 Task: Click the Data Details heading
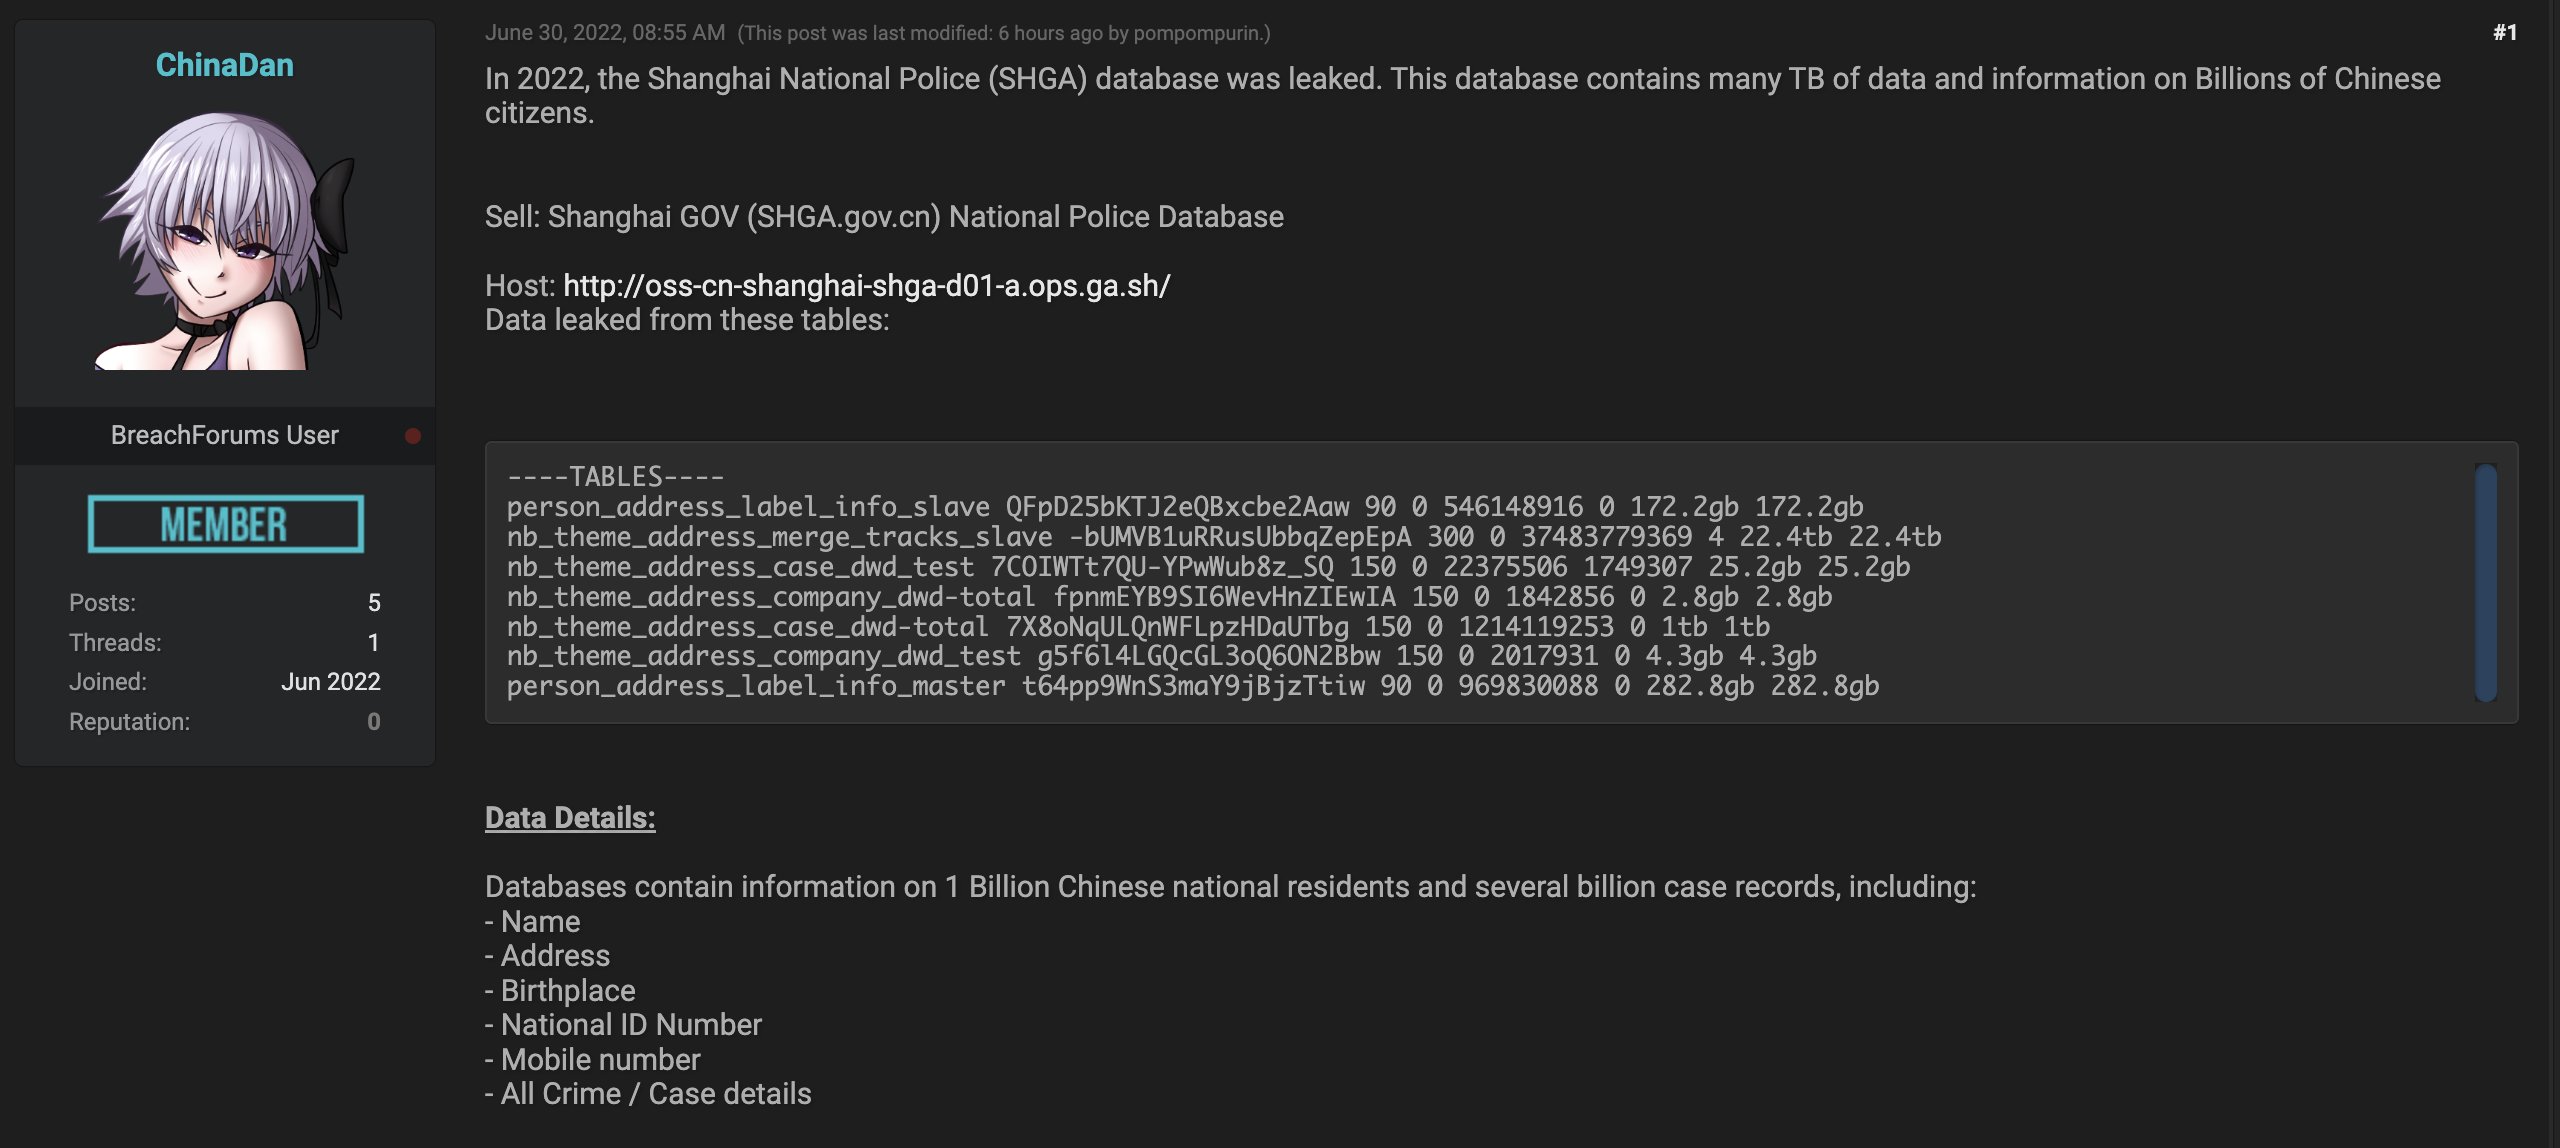tap(570, 818)
